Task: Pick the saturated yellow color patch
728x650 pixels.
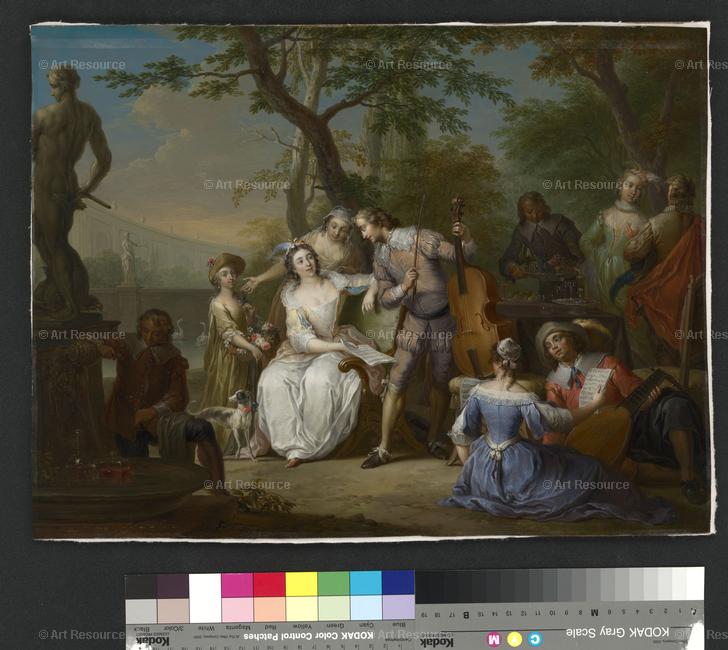Action: [x=301, y=584]
